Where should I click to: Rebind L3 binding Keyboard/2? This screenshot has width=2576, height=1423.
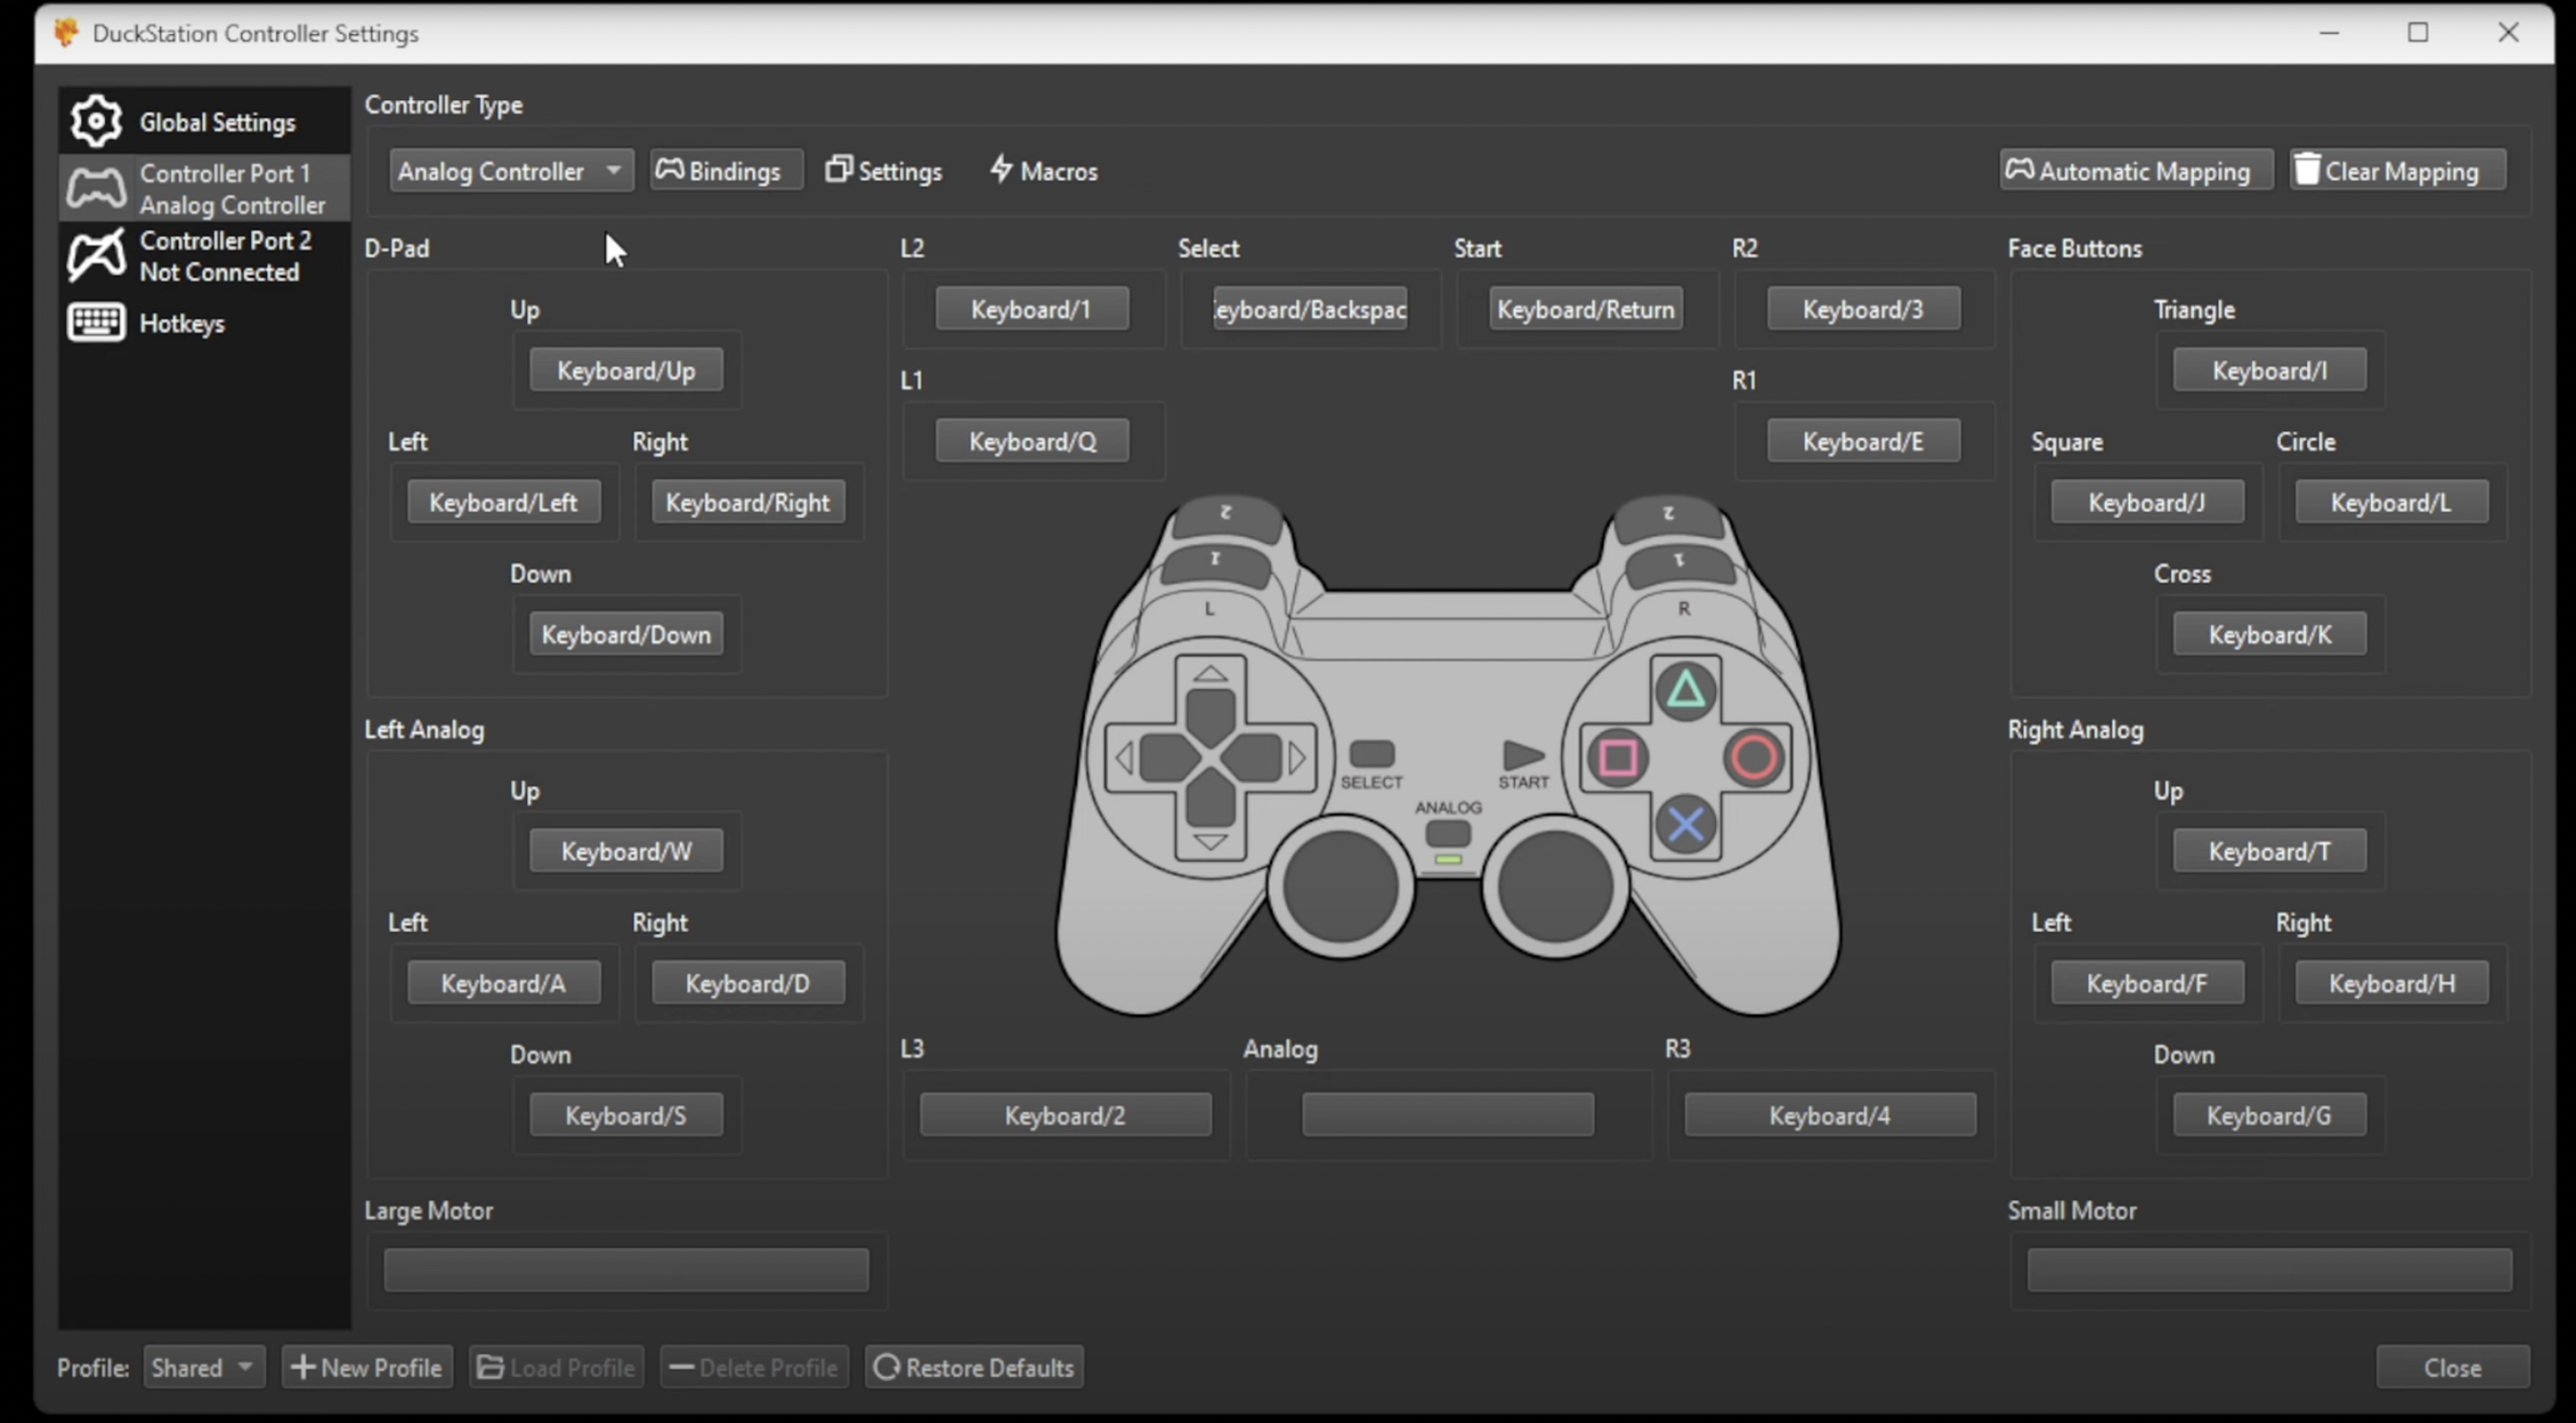[x=1065, y=1115]
